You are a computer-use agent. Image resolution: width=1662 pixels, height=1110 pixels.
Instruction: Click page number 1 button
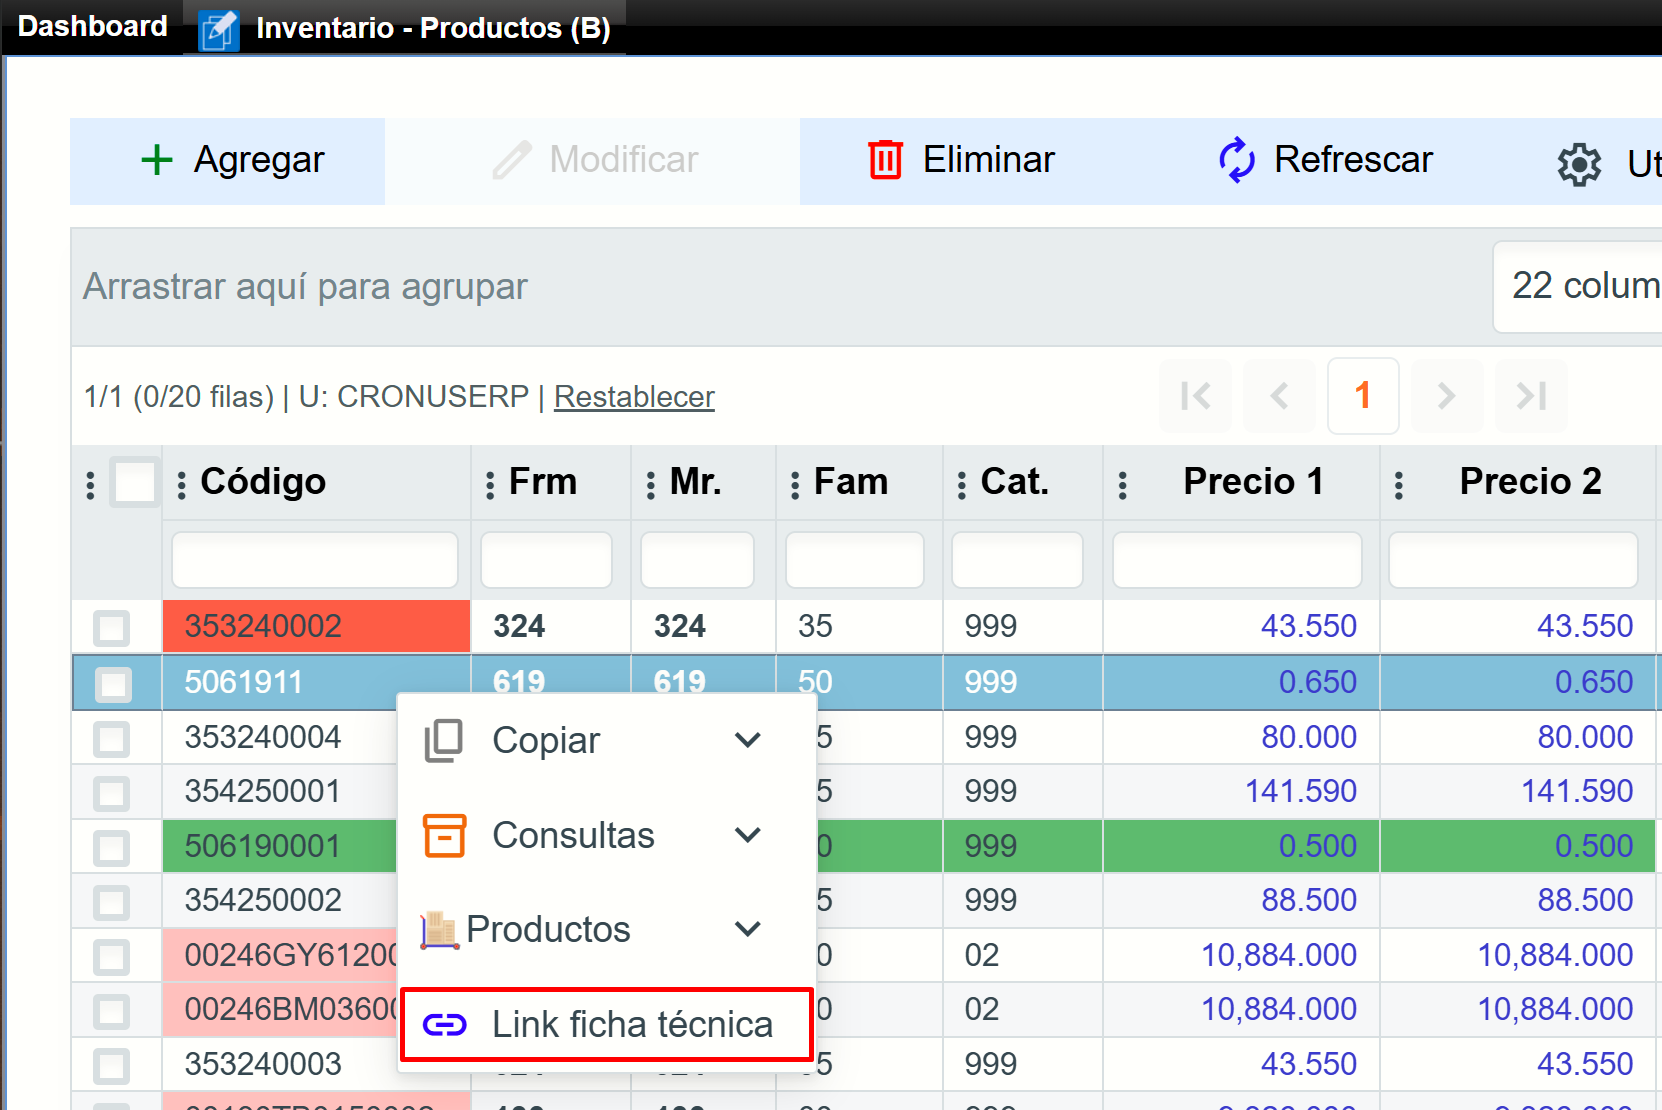(x=1363, y=396)
